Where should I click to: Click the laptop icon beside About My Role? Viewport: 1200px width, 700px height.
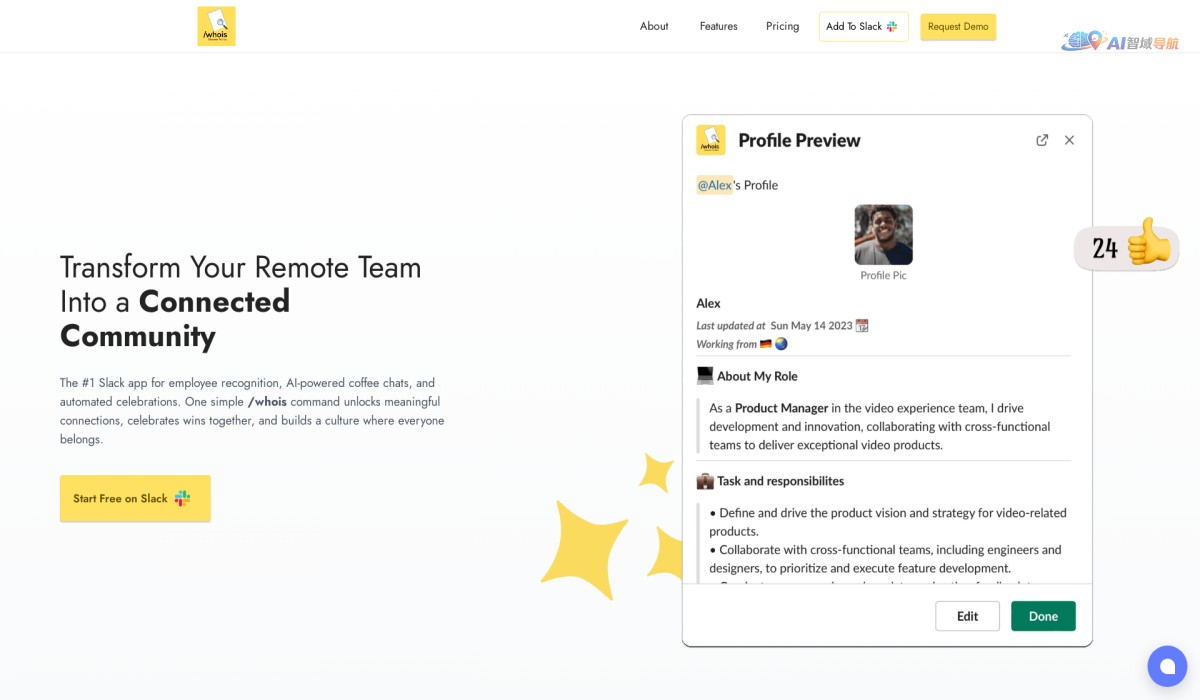click(x=705, y=376)
